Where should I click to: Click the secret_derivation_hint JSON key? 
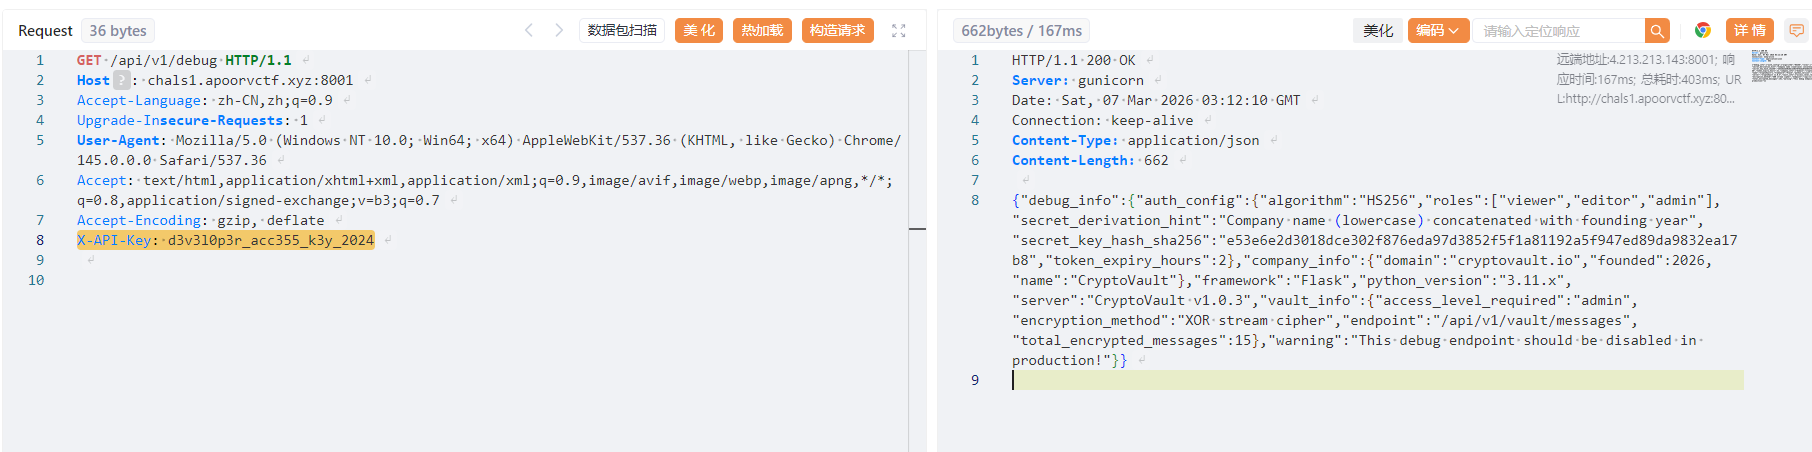point(1111,220)
